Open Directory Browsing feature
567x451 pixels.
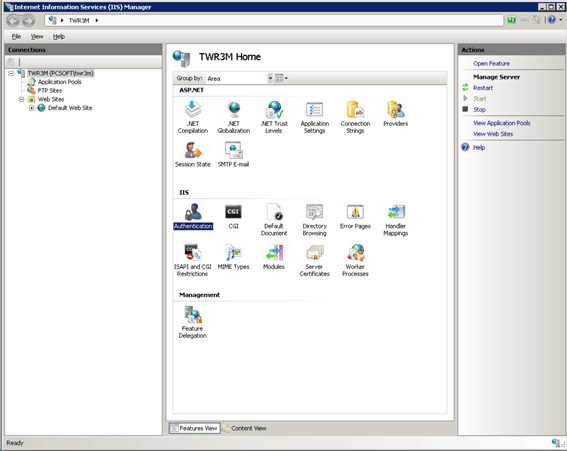pos(315,220)
